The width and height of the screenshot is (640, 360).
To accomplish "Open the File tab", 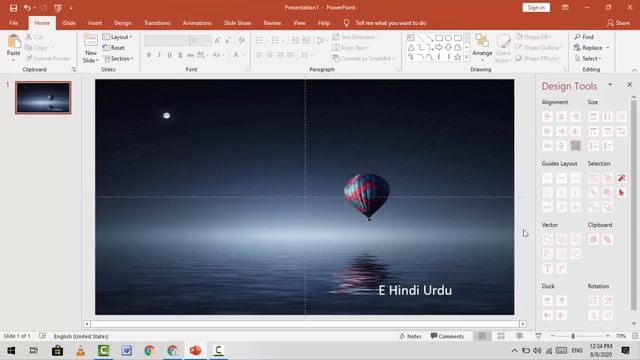I will point(13,23).
